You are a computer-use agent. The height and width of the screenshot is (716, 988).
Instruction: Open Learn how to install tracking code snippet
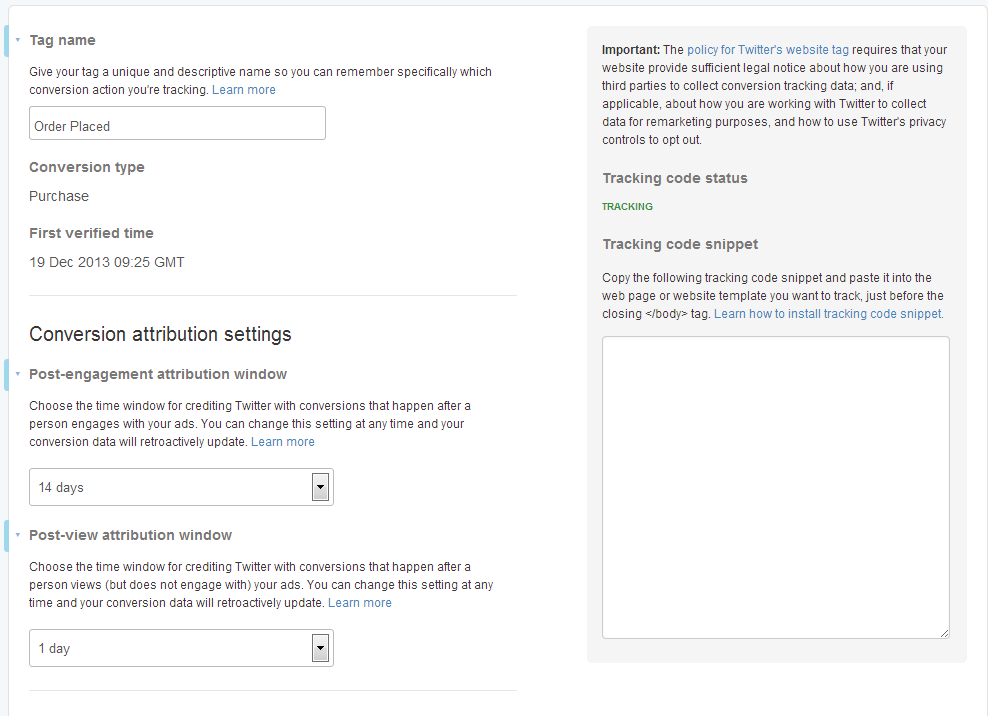coord(829,314)
